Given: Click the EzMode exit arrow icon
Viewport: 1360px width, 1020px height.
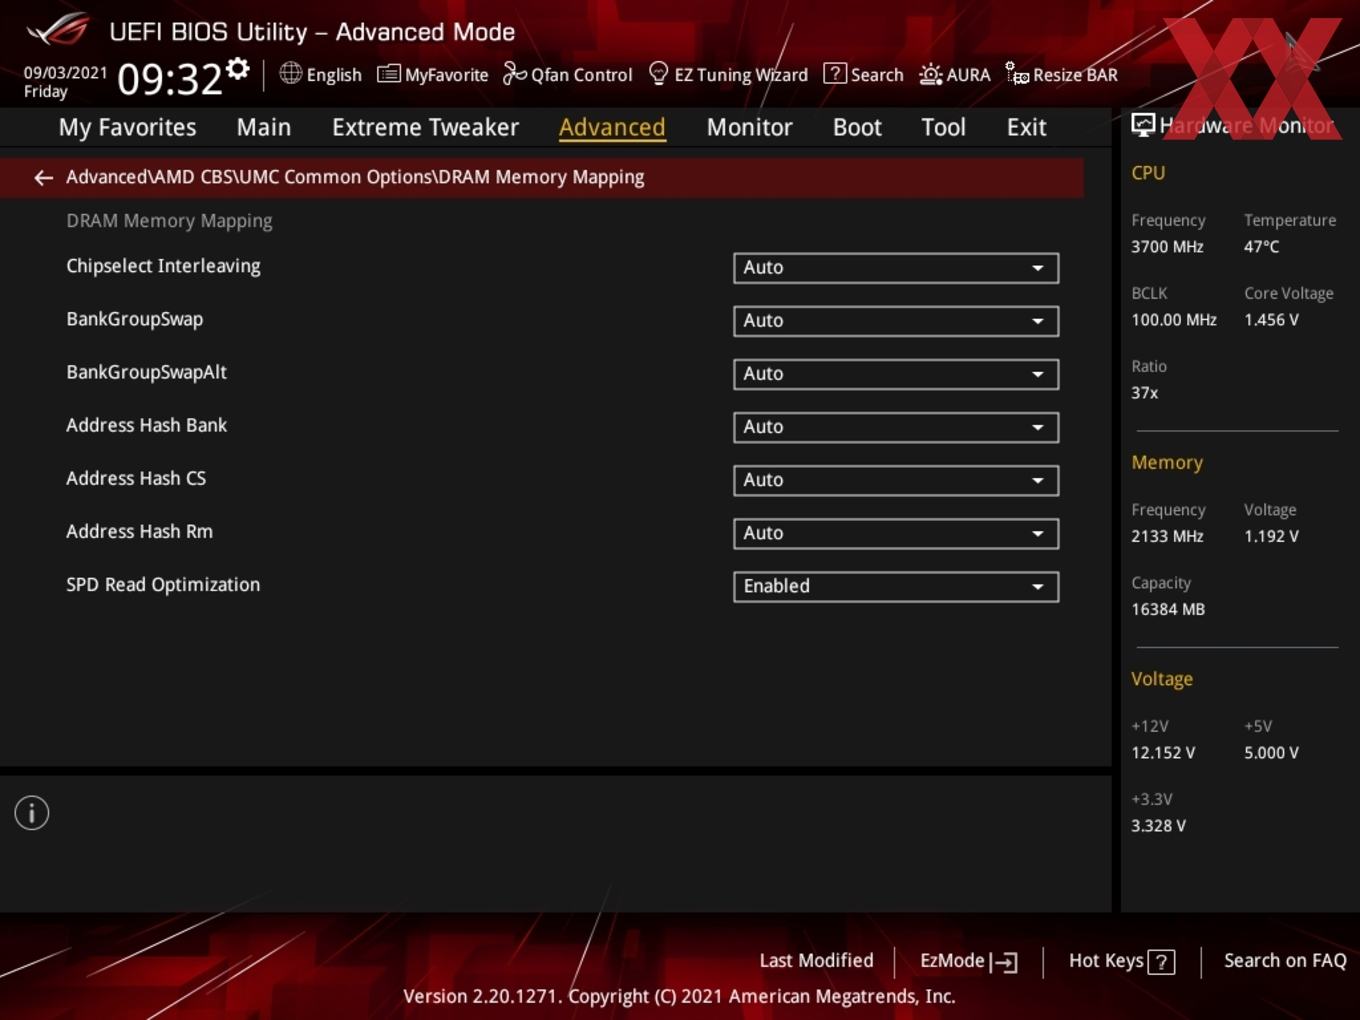Looking at the screenshot, I should (x=1004, y=962).
